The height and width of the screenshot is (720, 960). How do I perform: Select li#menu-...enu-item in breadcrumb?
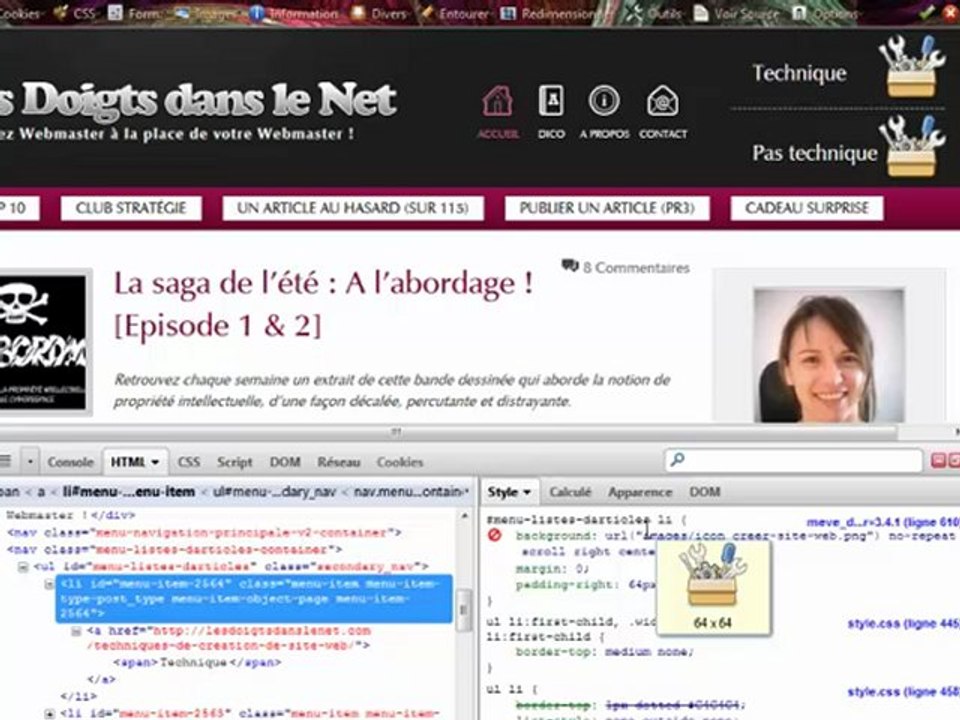[129, 492]
